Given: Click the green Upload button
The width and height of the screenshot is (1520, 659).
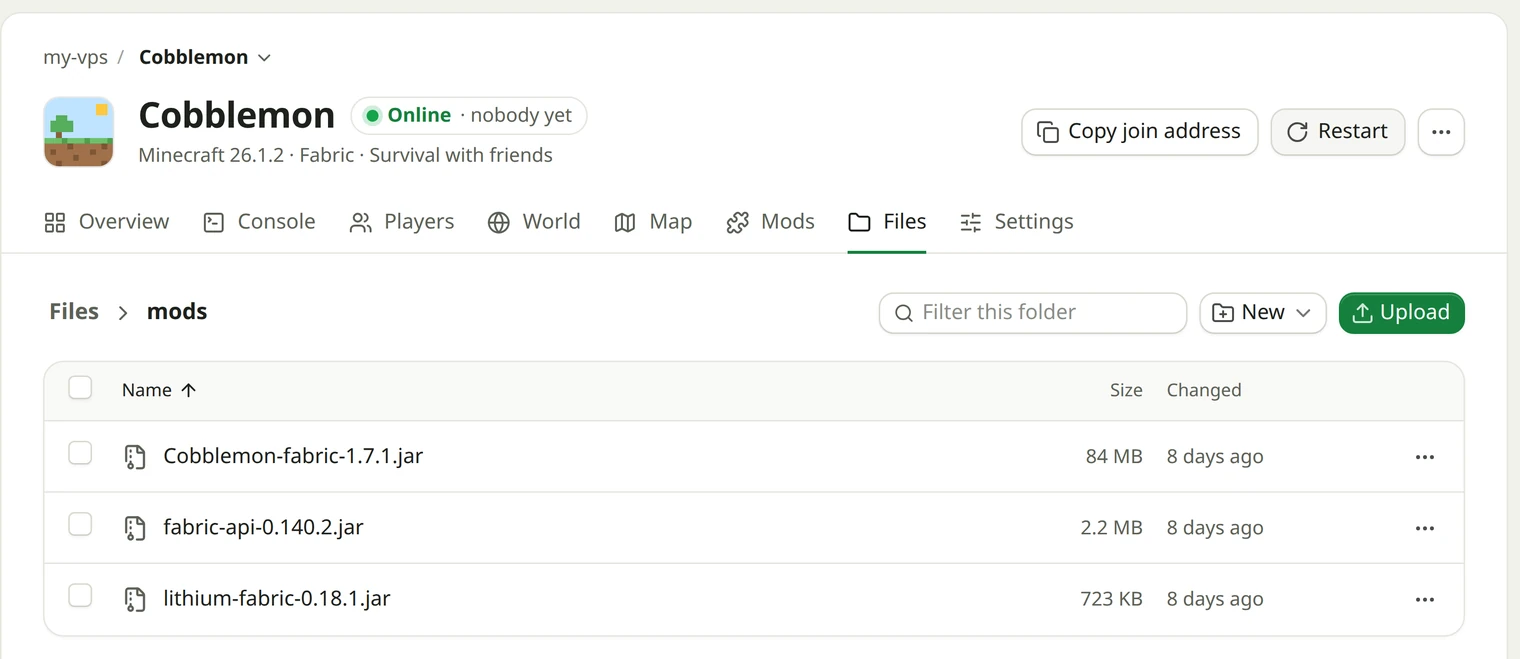Looking at the screenshot, I should click(1401, 313).
